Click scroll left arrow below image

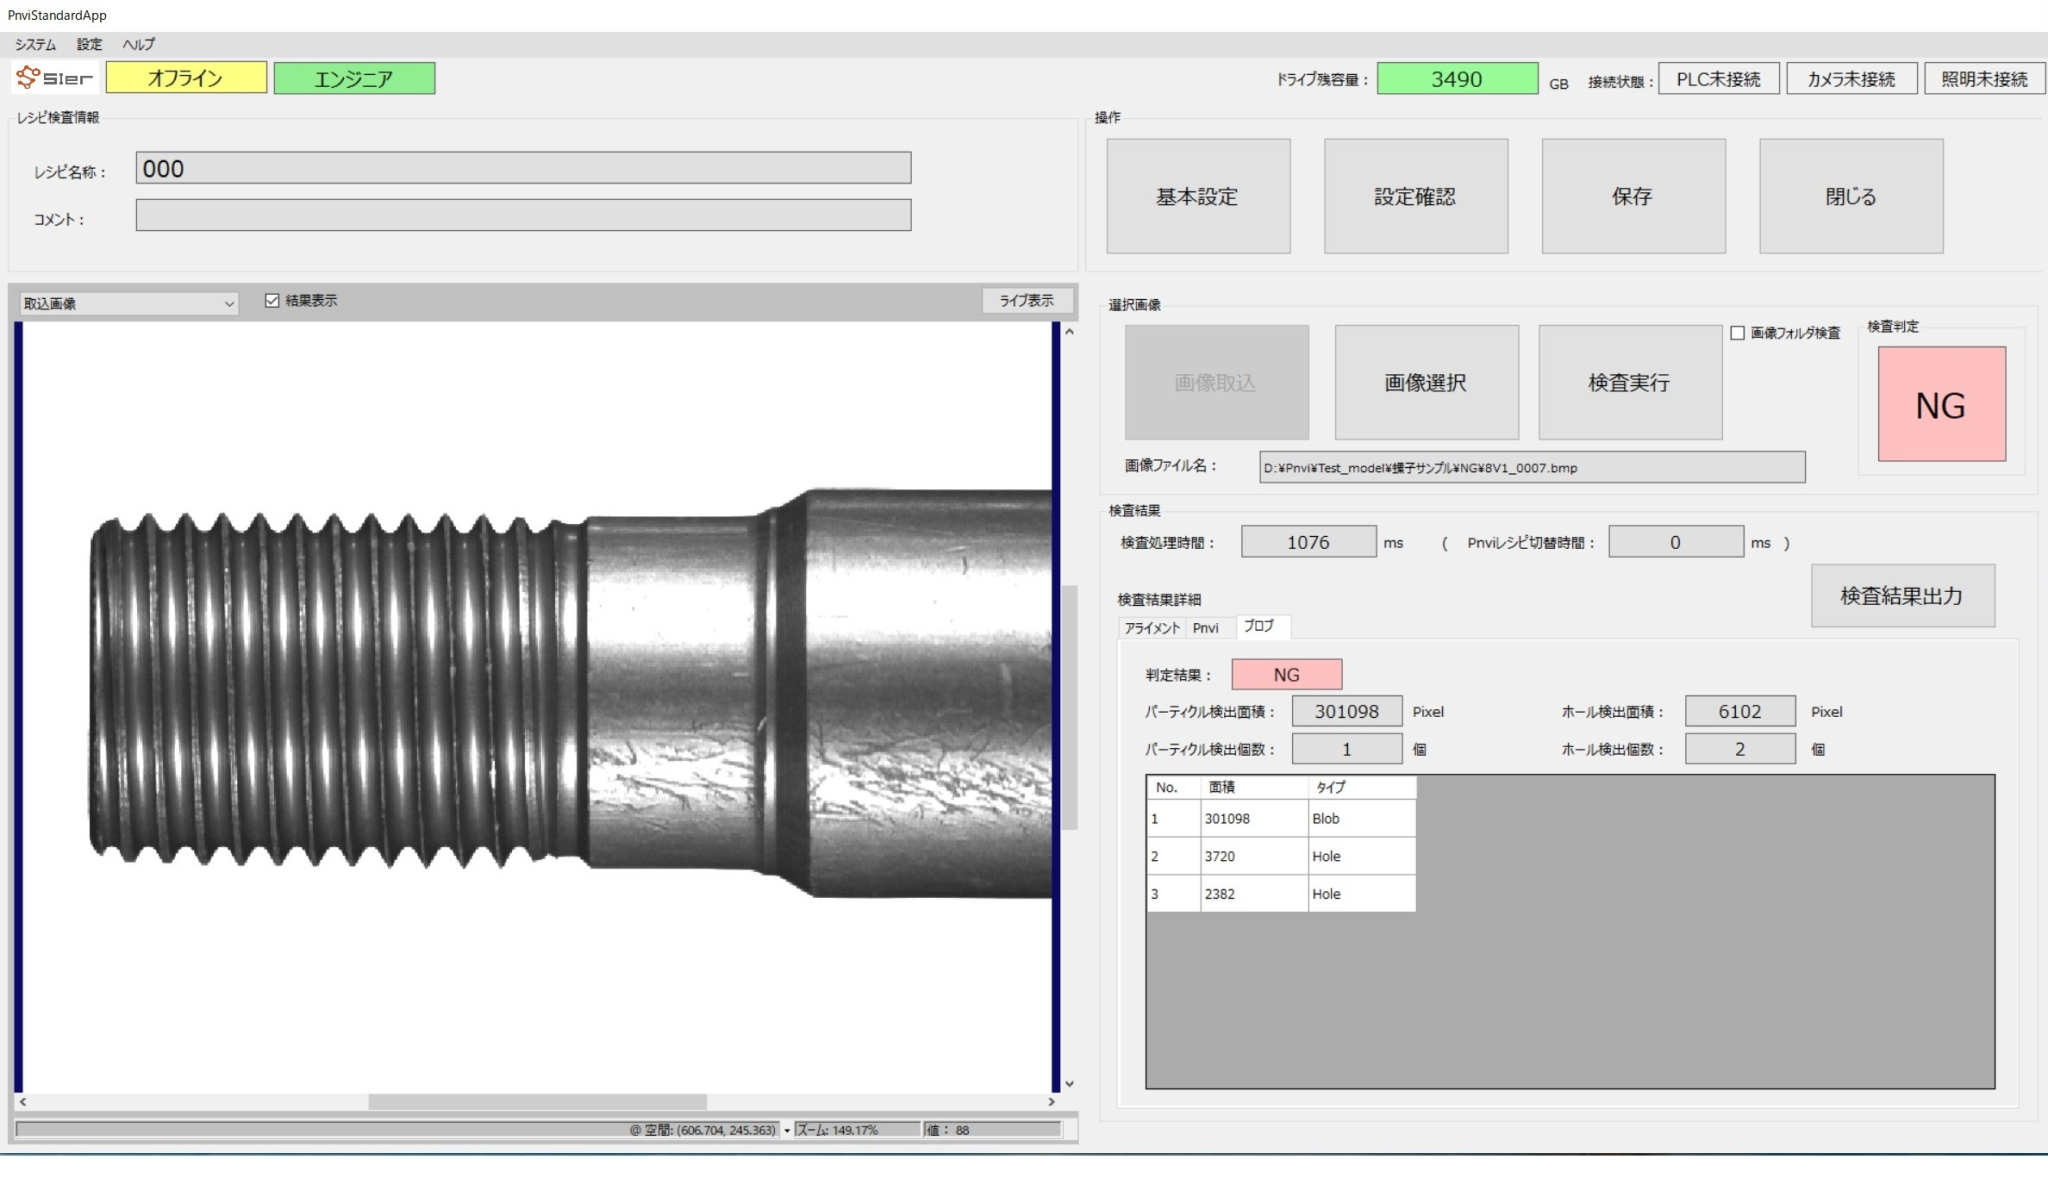(23, 1102)
